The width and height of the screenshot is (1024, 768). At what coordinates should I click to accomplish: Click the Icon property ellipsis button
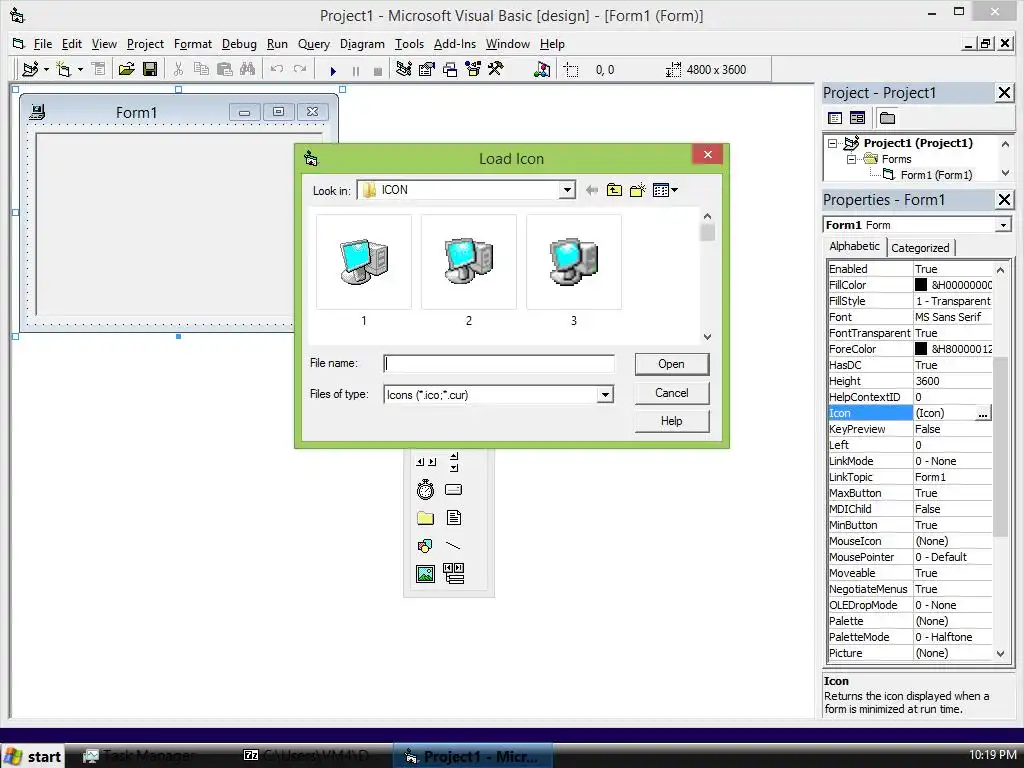point(983,413)
